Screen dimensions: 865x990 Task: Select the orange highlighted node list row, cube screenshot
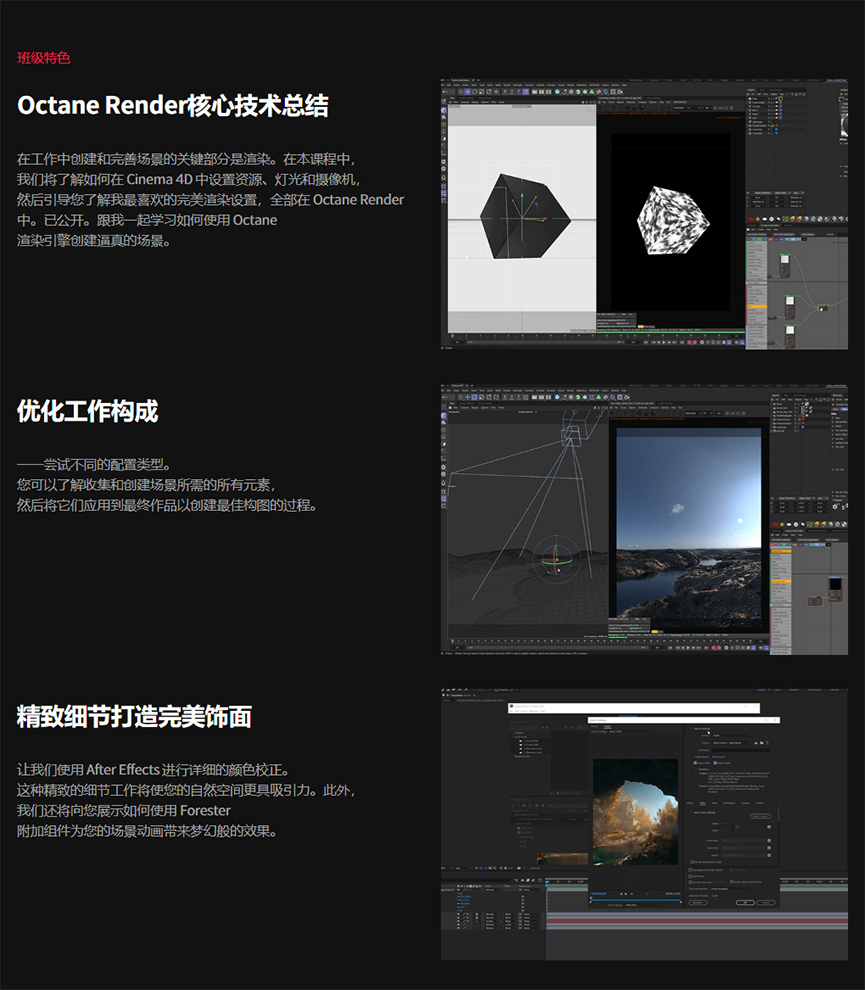(x=757, y=306)
